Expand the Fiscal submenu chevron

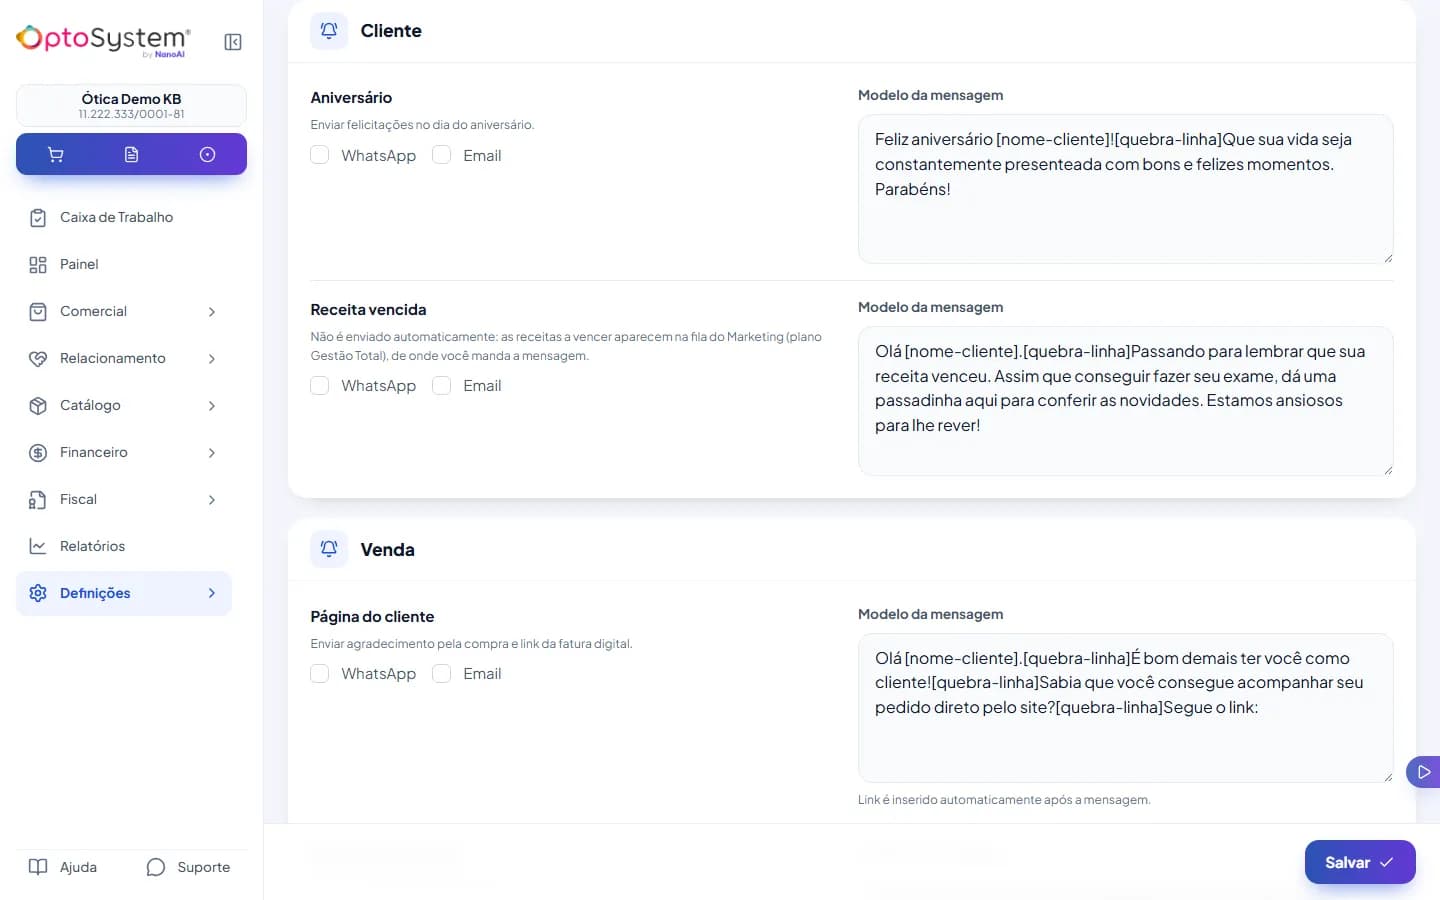point(212,500)
